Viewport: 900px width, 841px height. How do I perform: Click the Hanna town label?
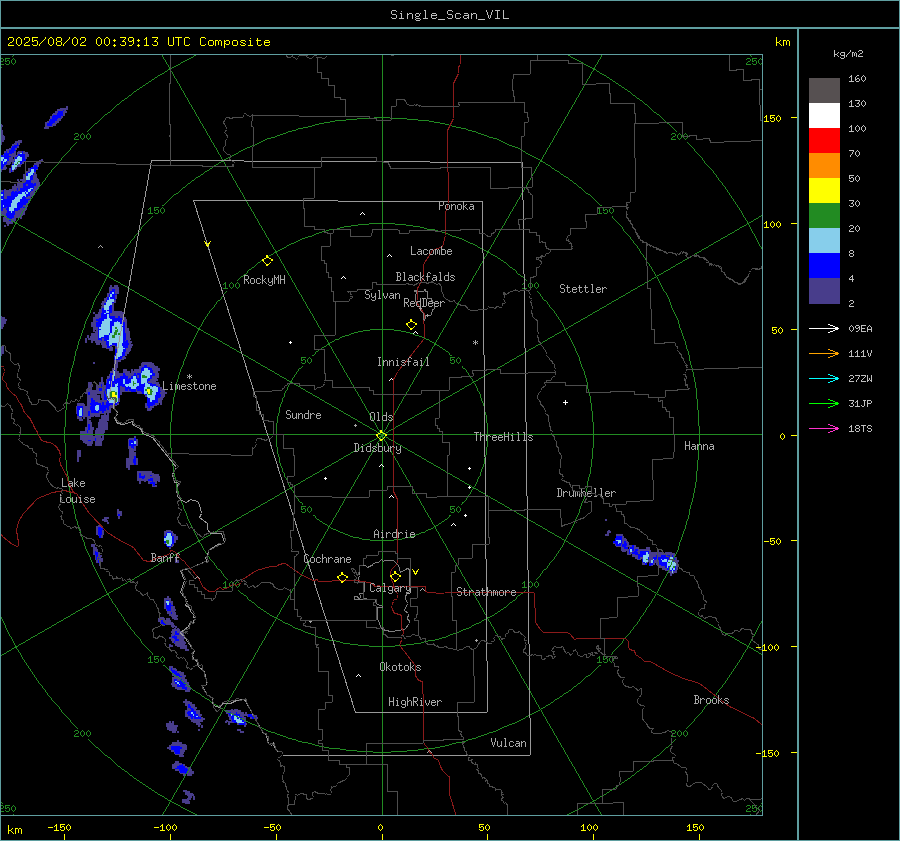pyautogui.click(x=699, y=446)
